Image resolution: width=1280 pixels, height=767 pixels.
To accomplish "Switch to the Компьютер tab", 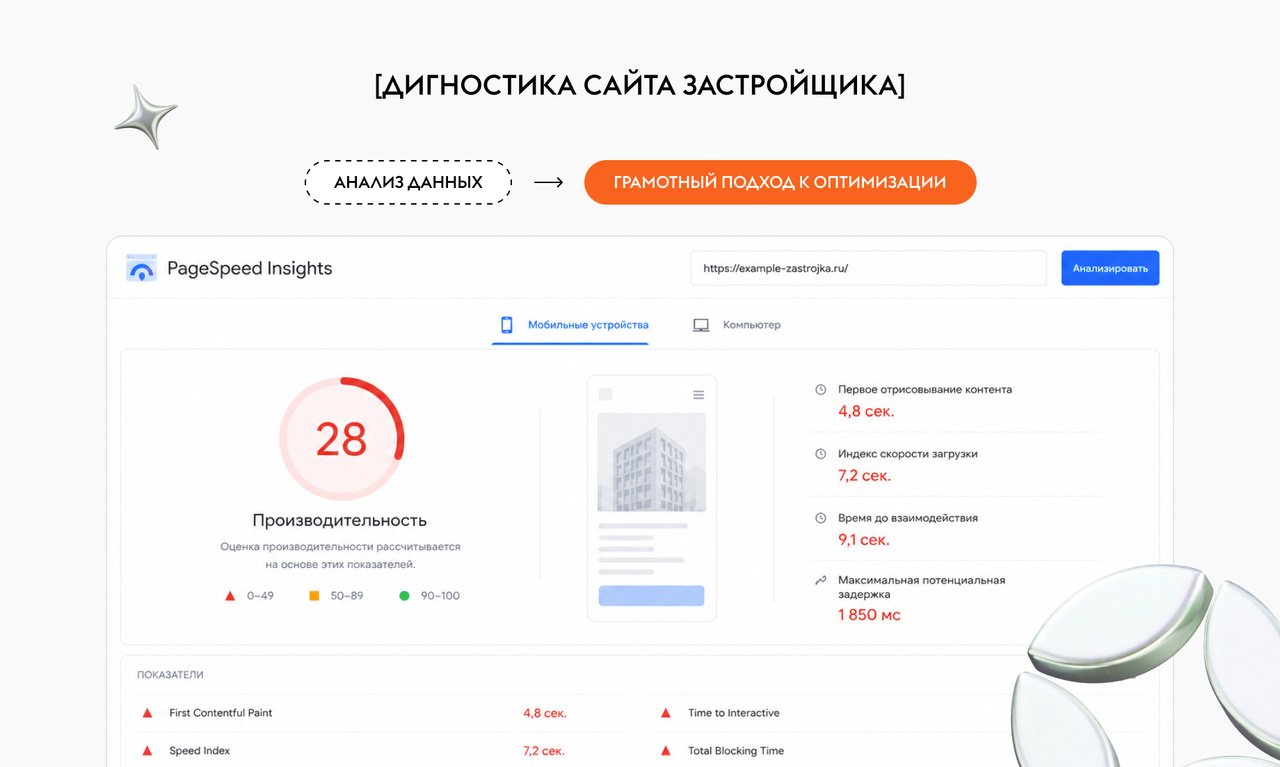I will pos(737,325).
